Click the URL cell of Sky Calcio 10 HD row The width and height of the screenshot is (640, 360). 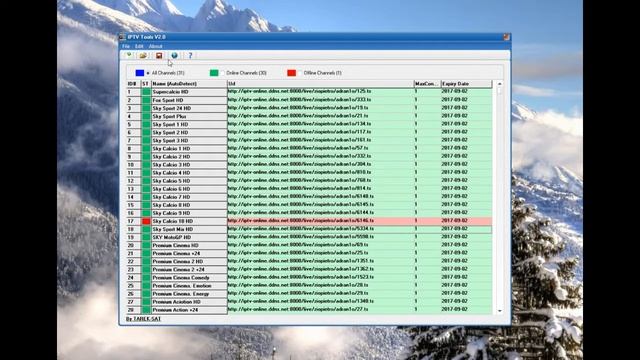coord(320,221)
